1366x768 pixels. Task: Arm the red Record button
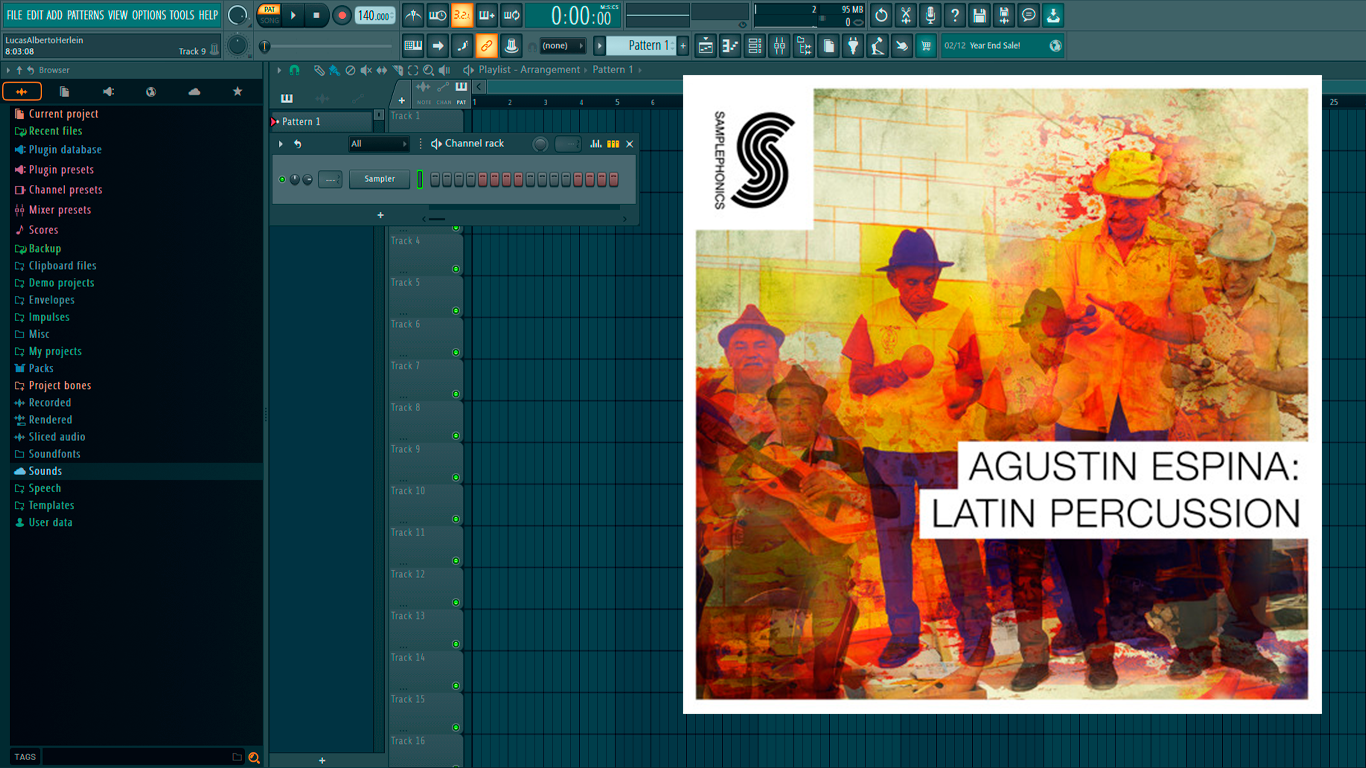(342, 15)
